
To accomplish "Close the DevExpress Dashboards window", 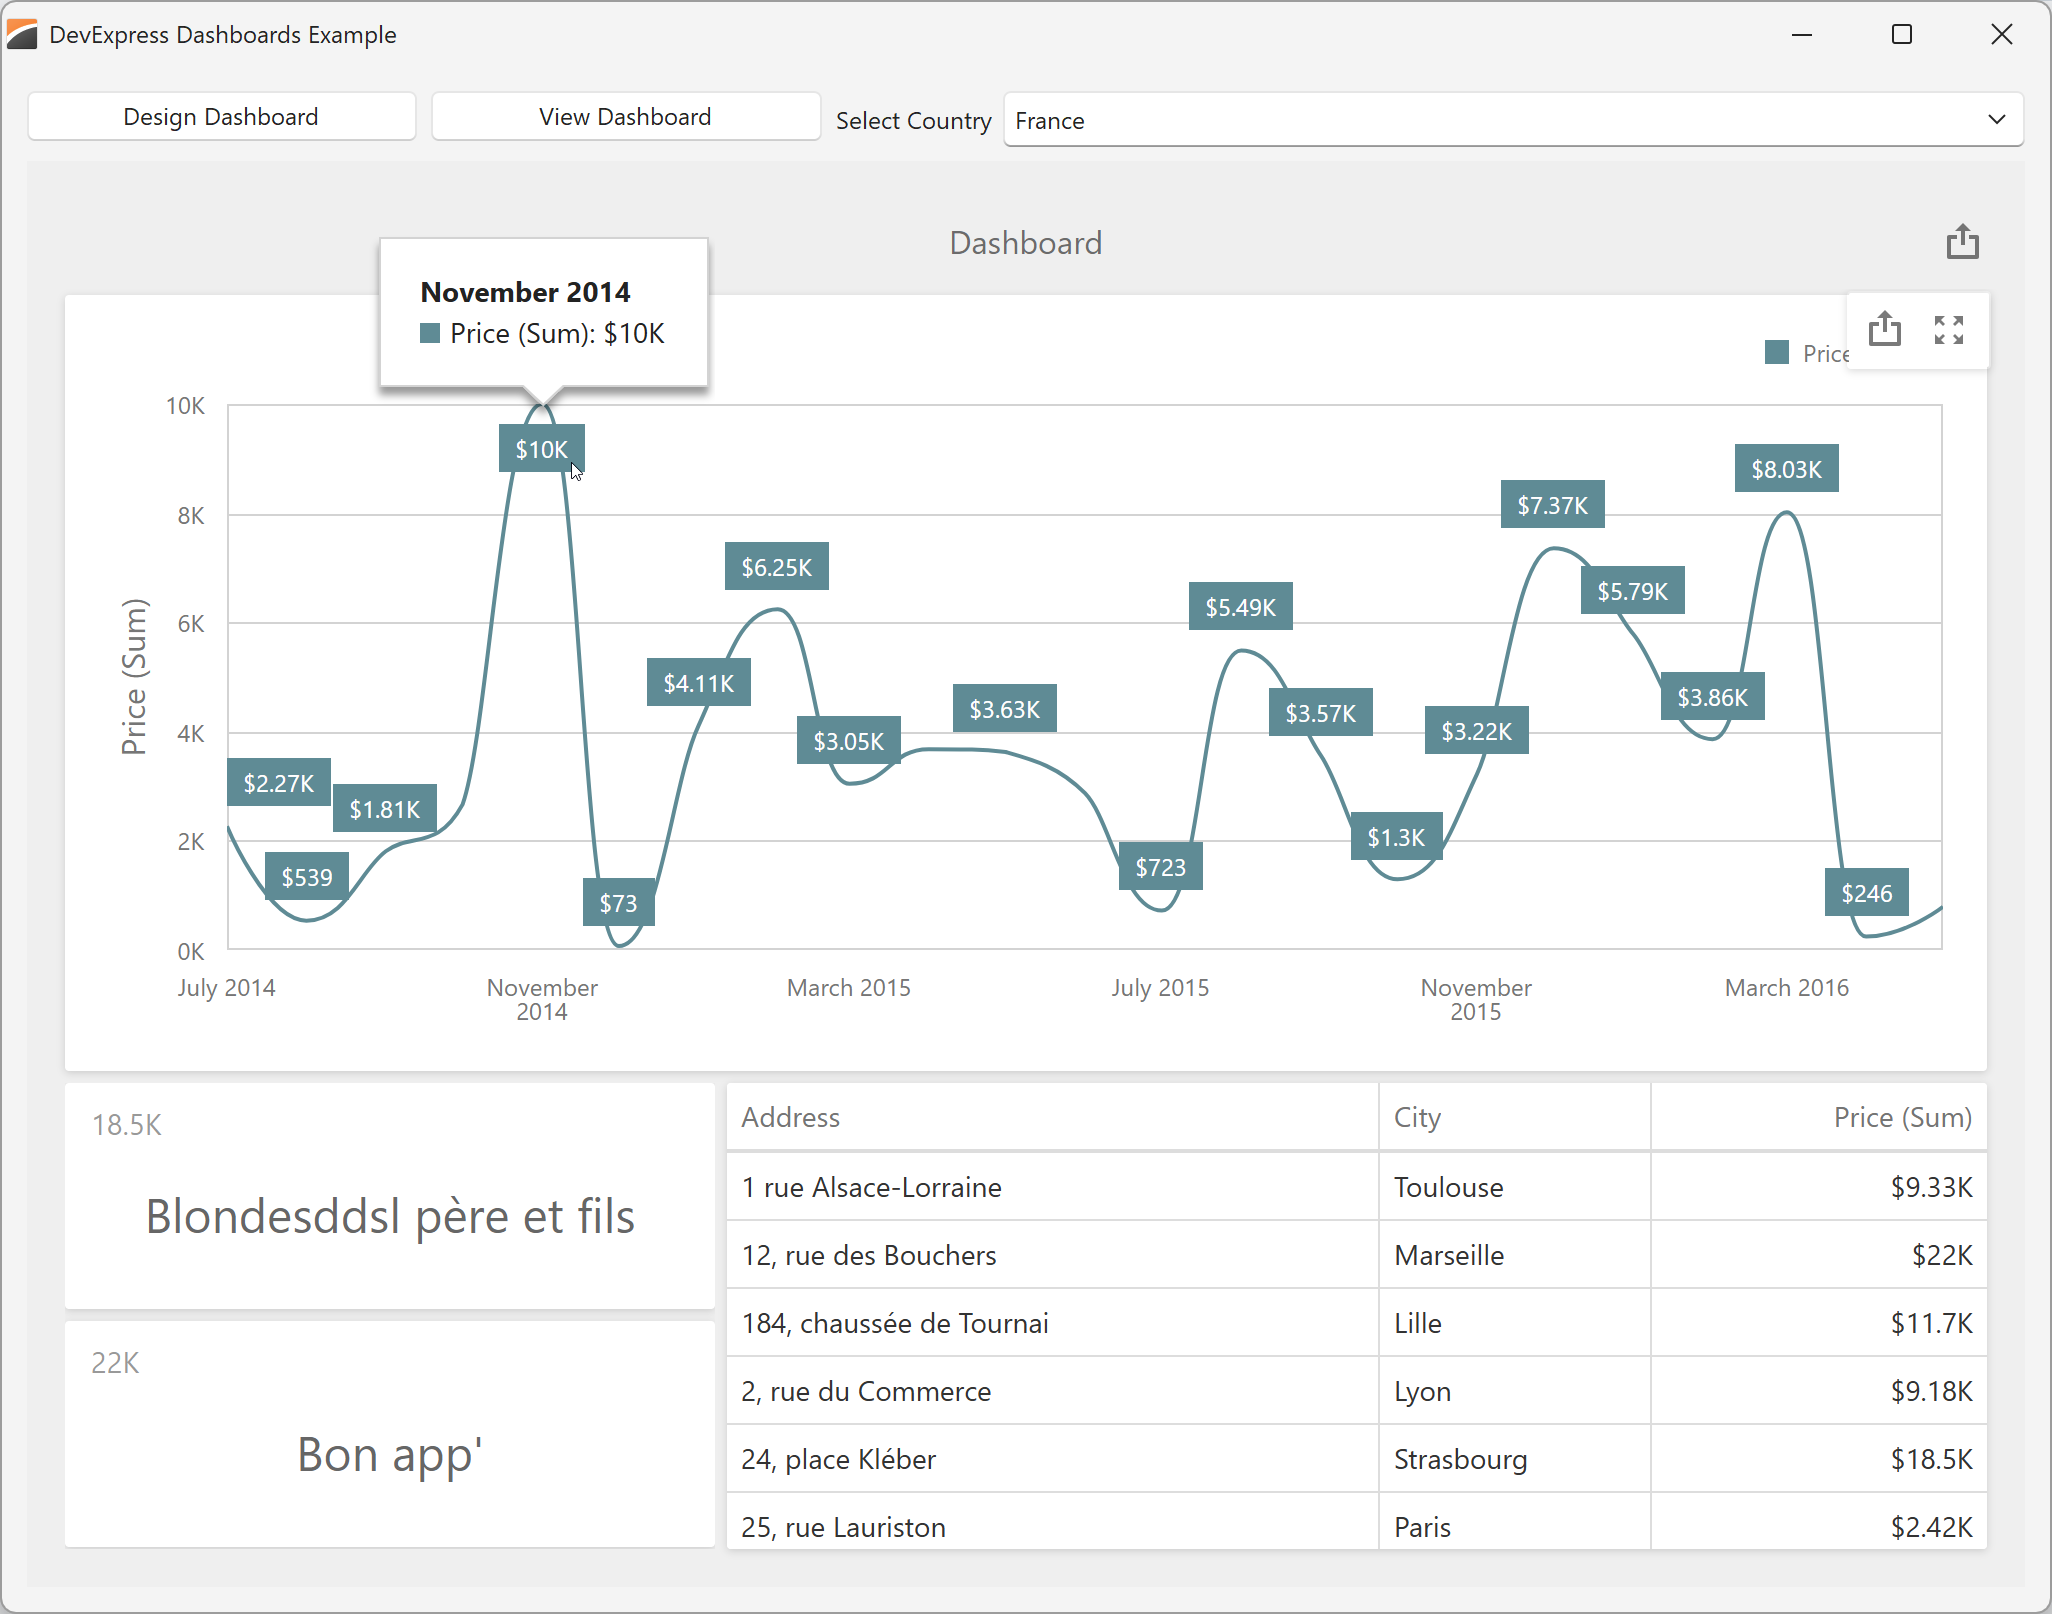I will (x=2002, y=35).
